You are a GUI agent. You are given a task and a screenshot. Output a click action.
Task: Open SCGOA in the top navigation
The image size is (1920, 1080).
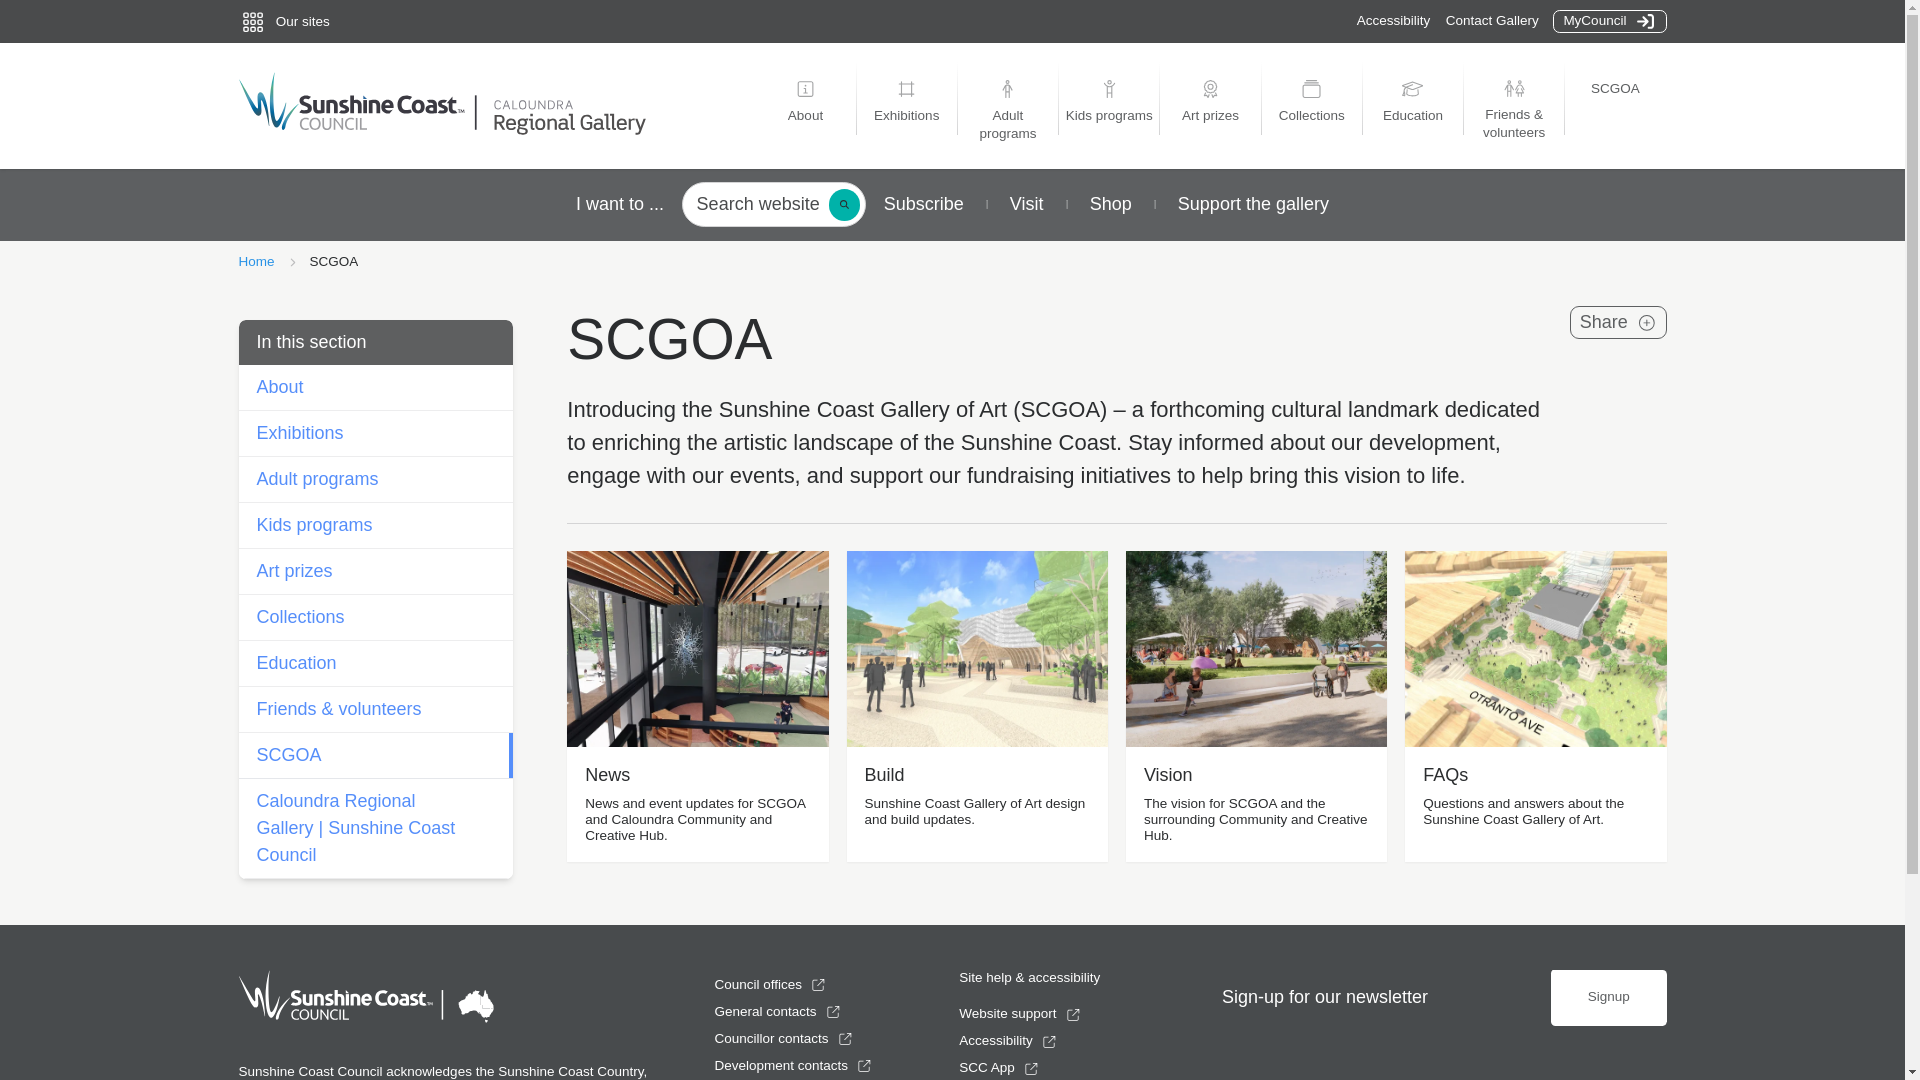pyautogui.click(x=1615, y=89)
